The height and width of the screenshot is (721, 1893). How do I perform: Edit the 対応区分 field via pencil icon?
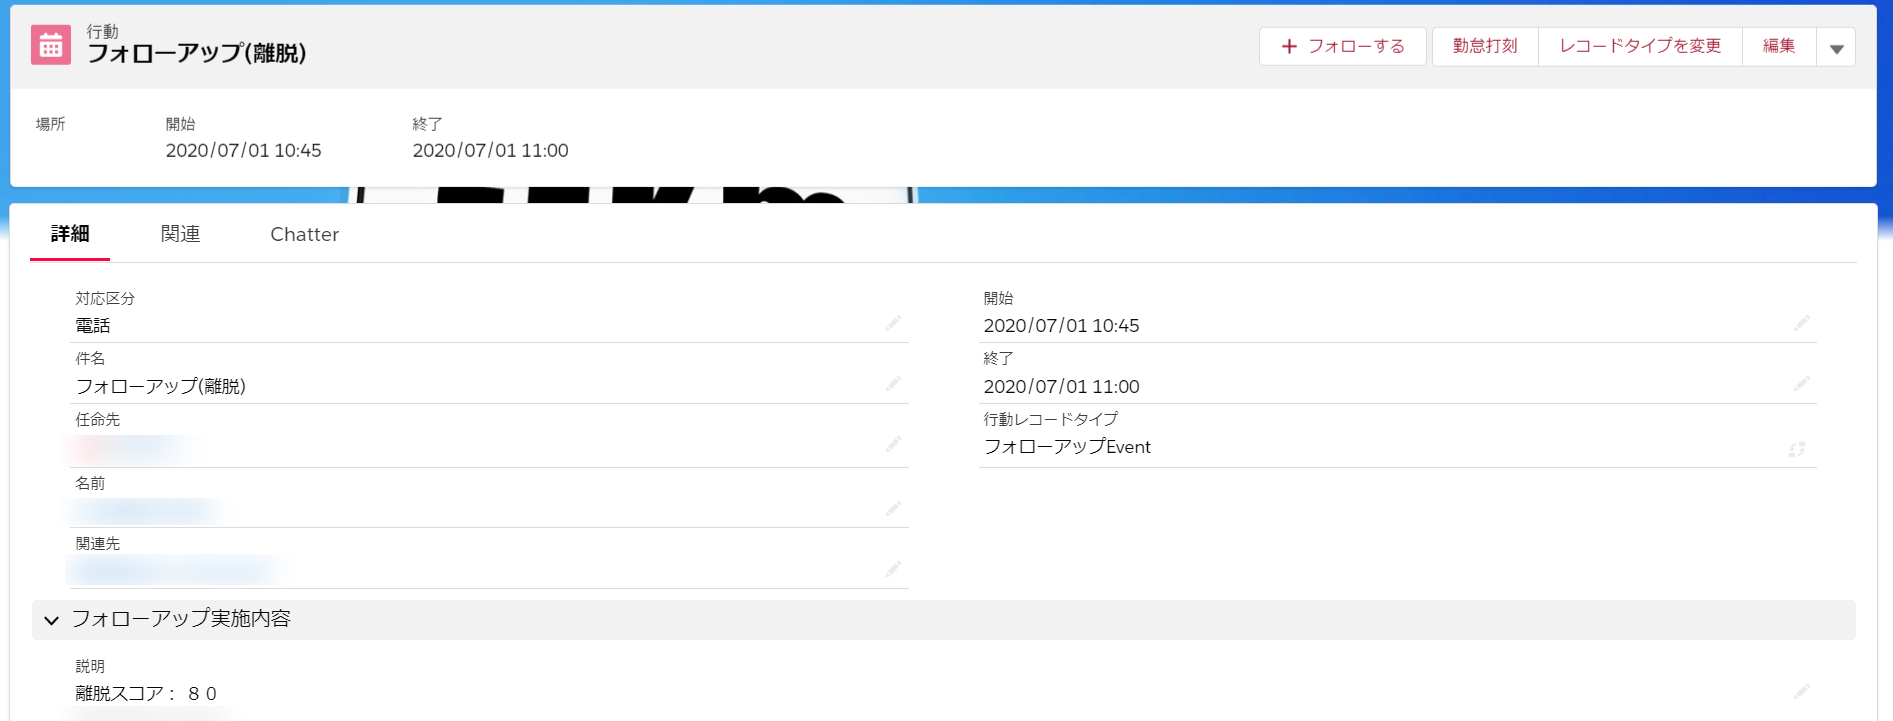(893, 323)
